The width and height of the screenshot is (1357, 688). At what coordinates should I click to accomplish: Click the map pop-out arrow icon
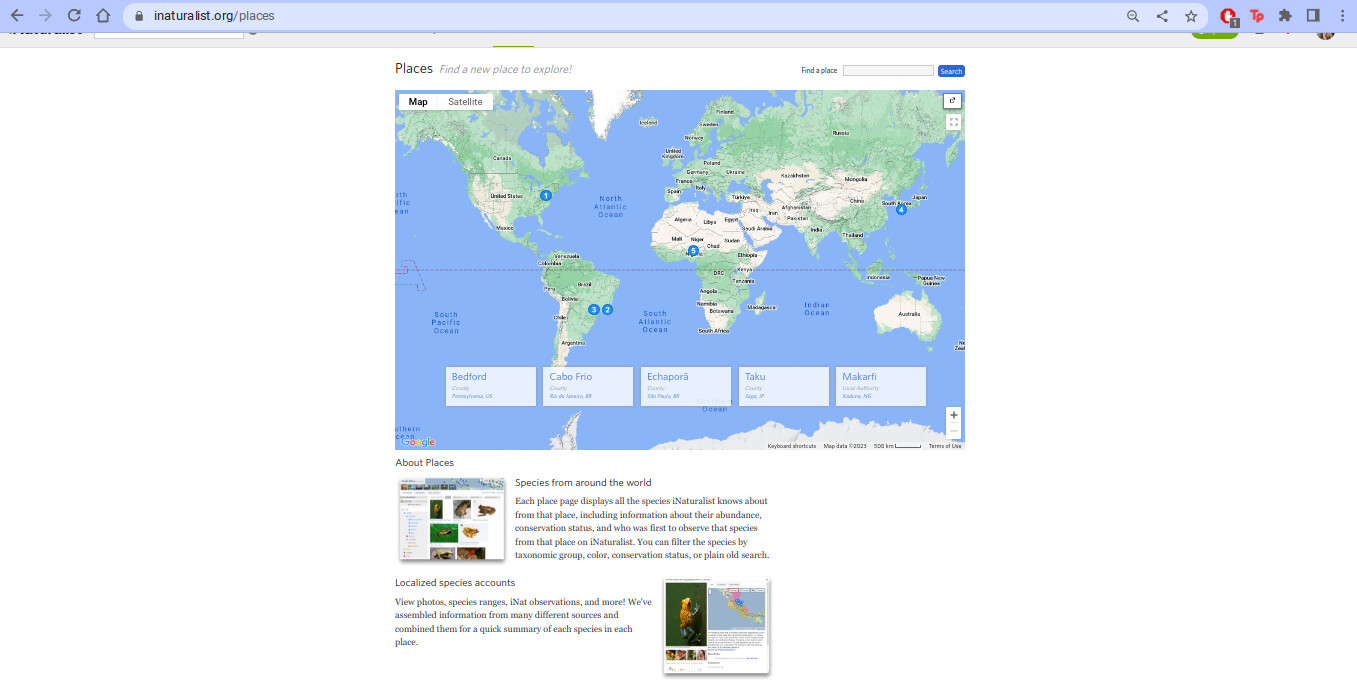(x=952, y=100)
